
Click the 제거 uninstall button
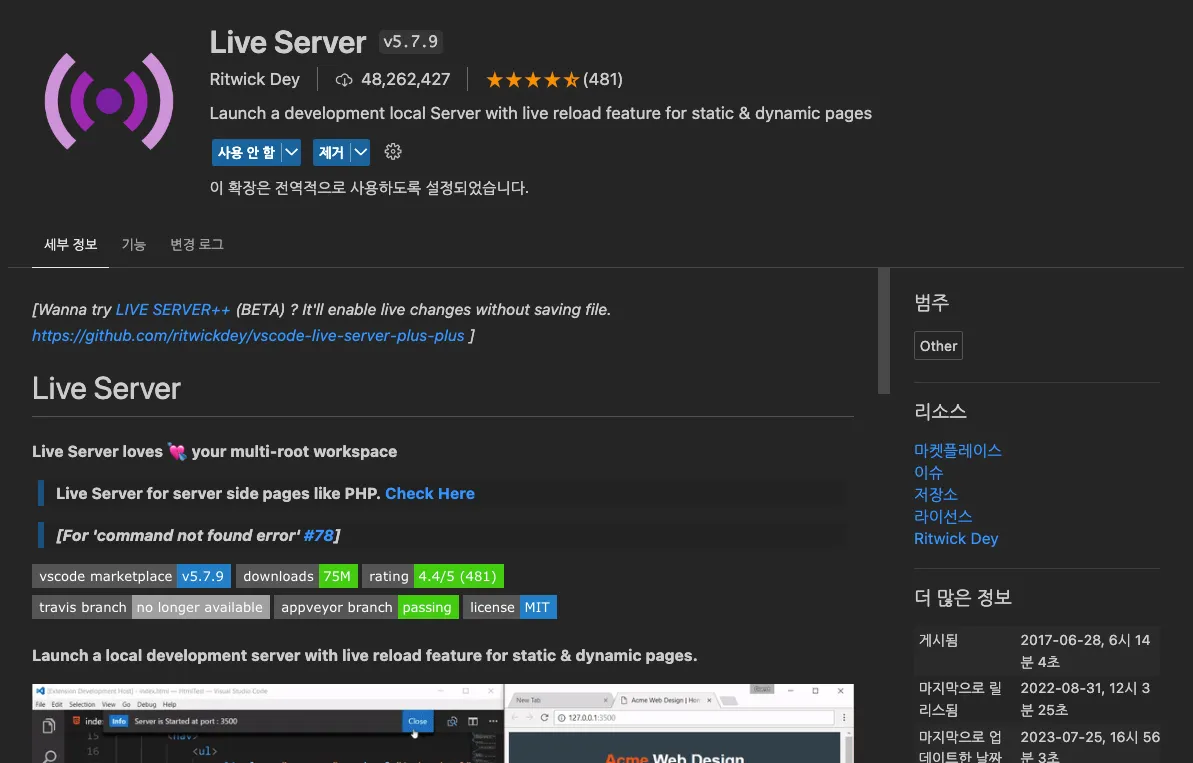point(331,152)
